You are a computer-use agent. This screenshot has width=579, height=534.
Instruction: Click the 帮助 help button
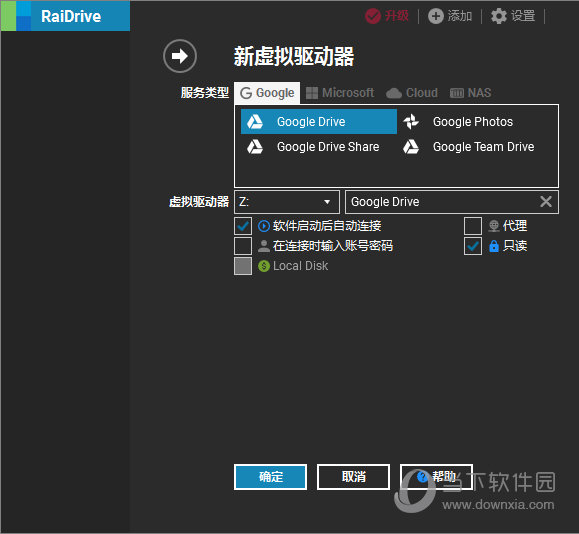436,477
